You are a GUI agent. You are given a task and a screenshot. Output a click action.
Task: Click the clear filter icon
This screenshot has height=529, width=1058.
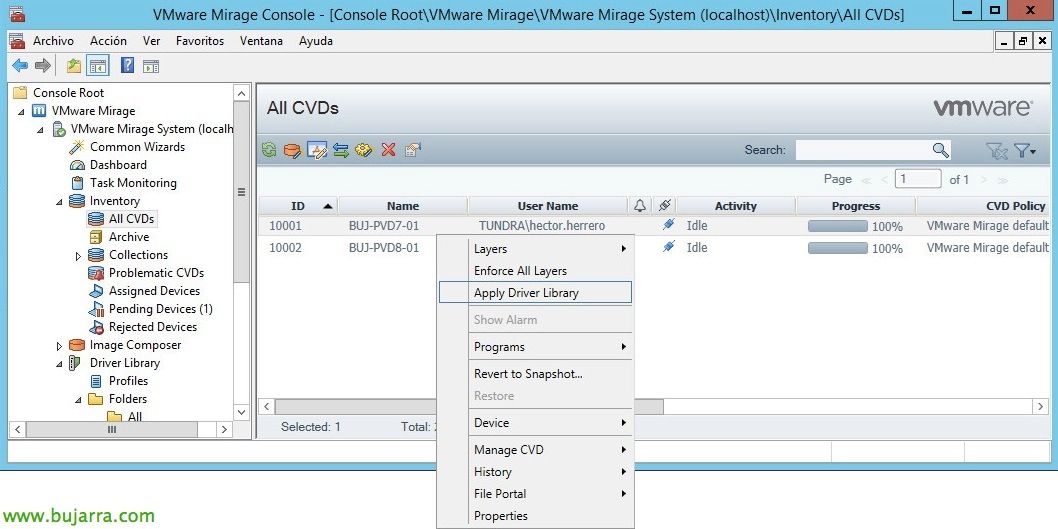tap(996, 150)
